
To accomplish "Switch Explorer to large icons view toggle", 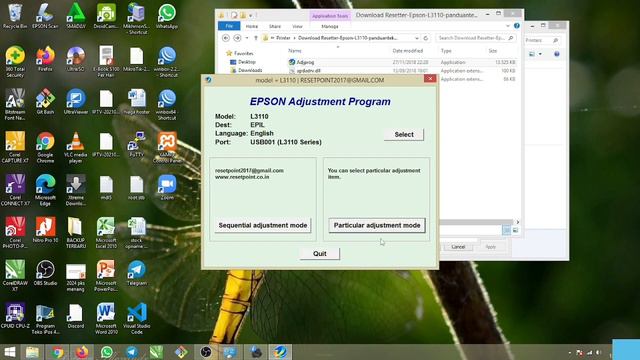I will click(515, 230).
